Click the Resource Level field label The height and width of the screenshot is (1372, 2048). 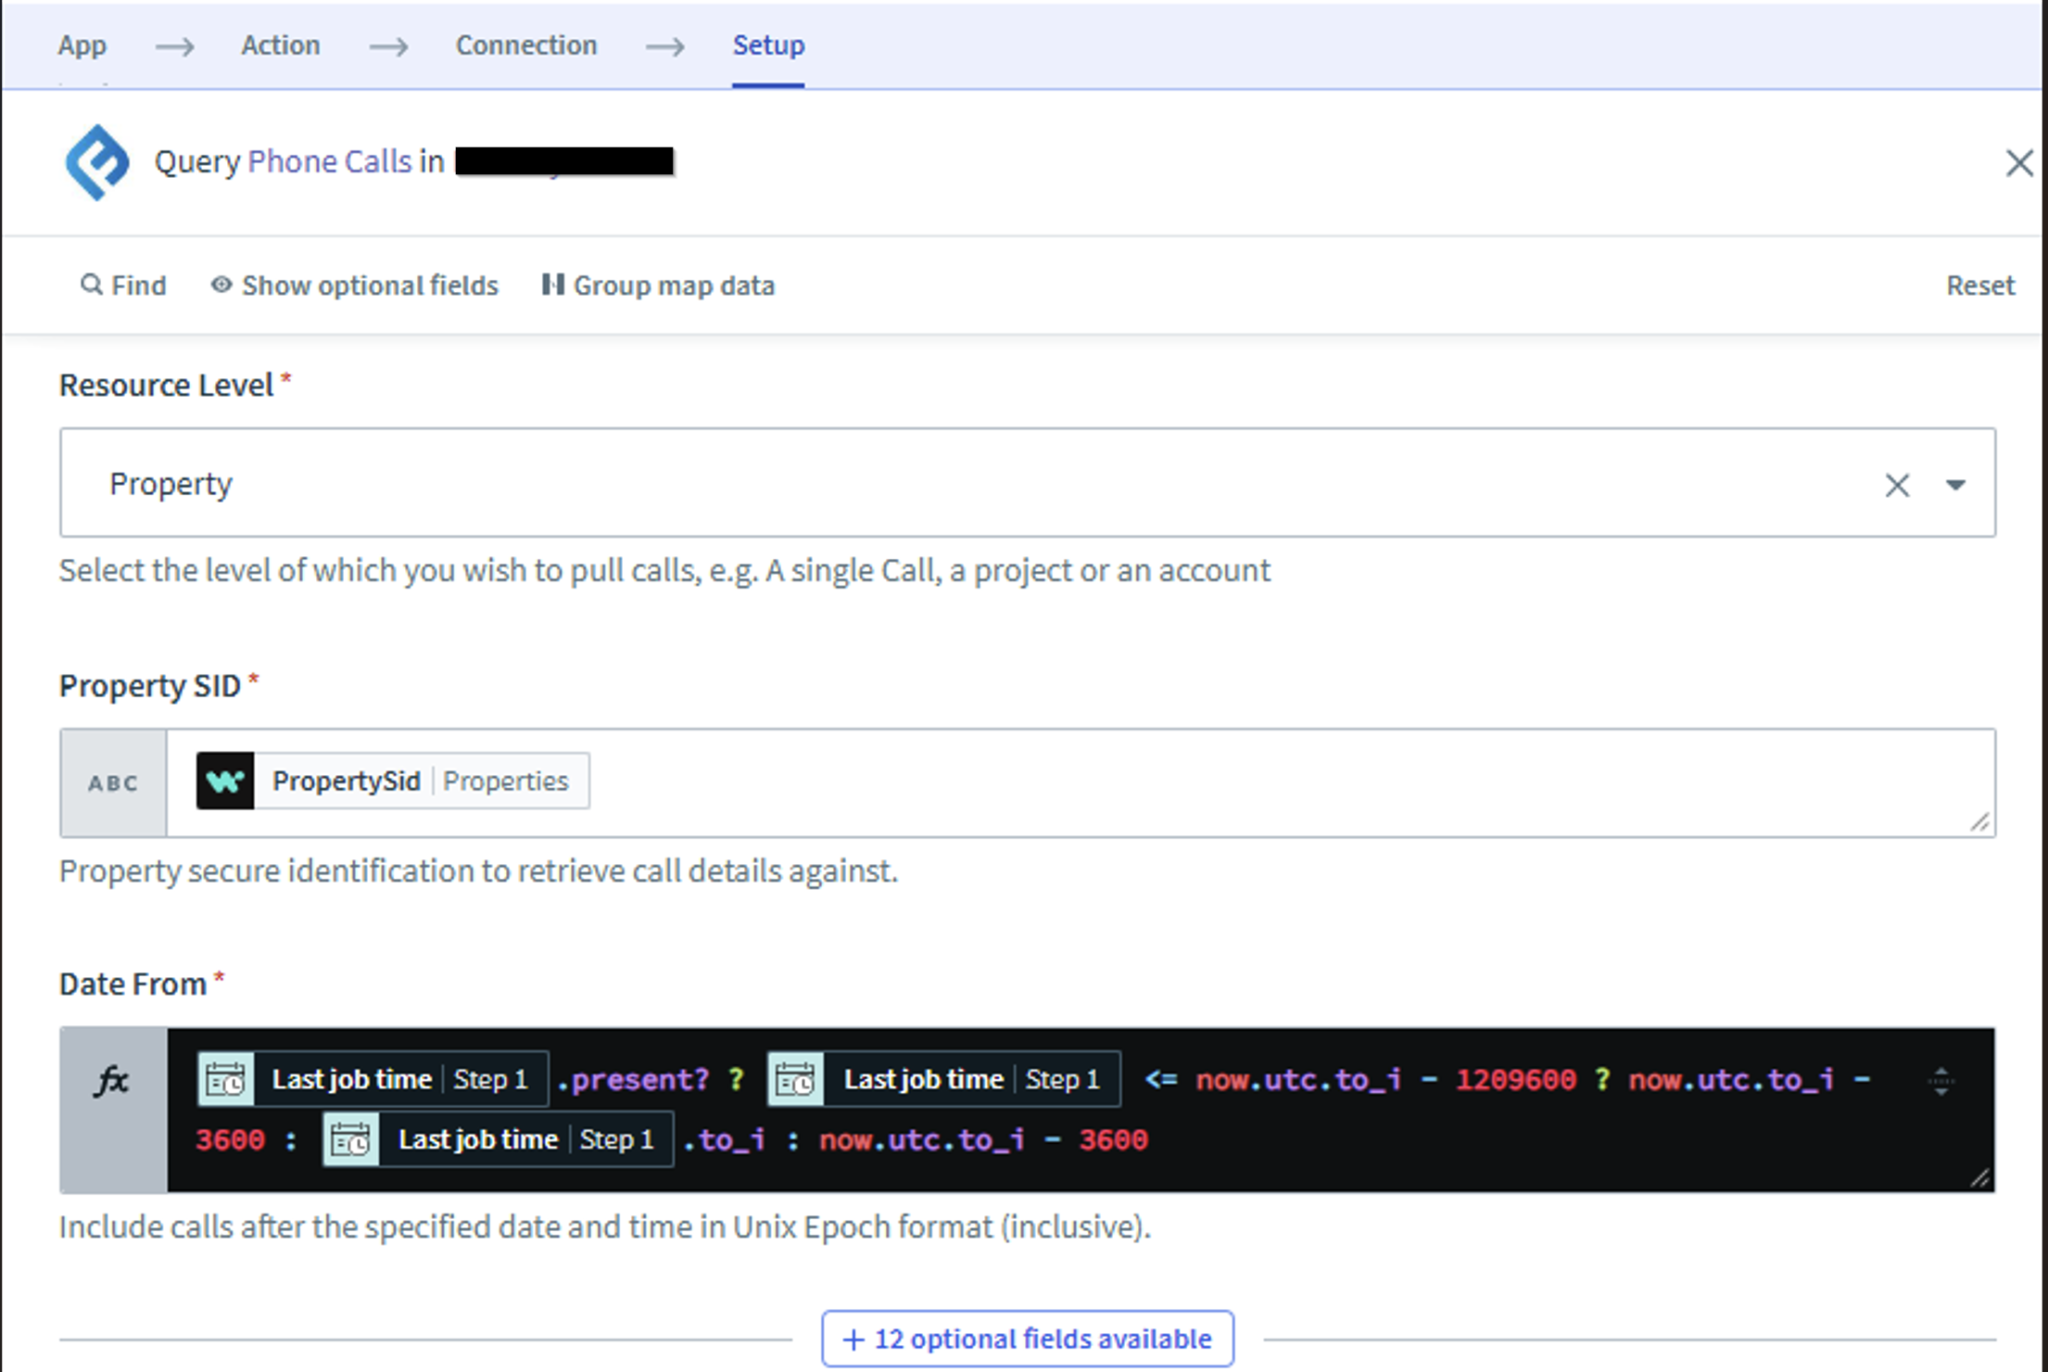(166, 385)
